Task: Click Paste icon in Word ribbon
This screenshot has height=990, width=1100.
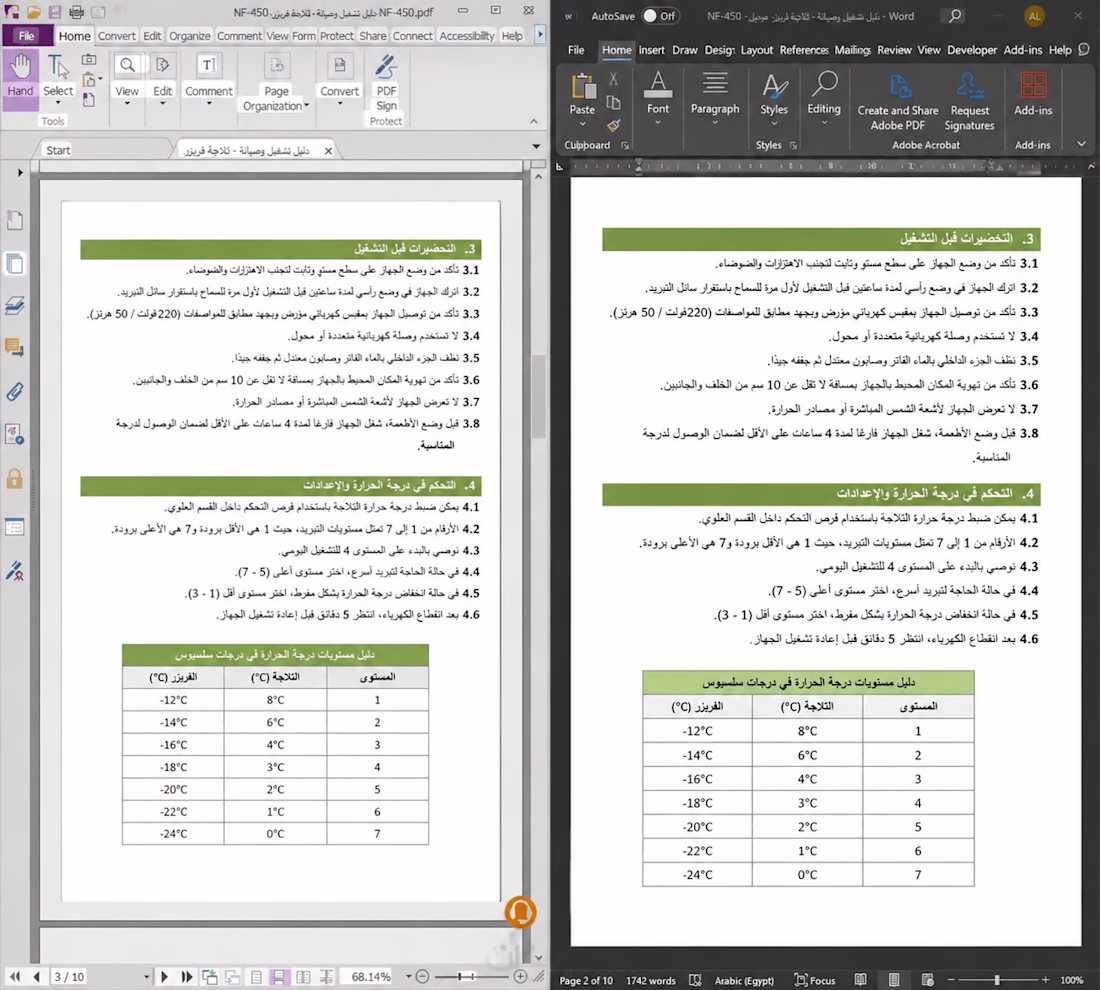Action: point(582,86)
